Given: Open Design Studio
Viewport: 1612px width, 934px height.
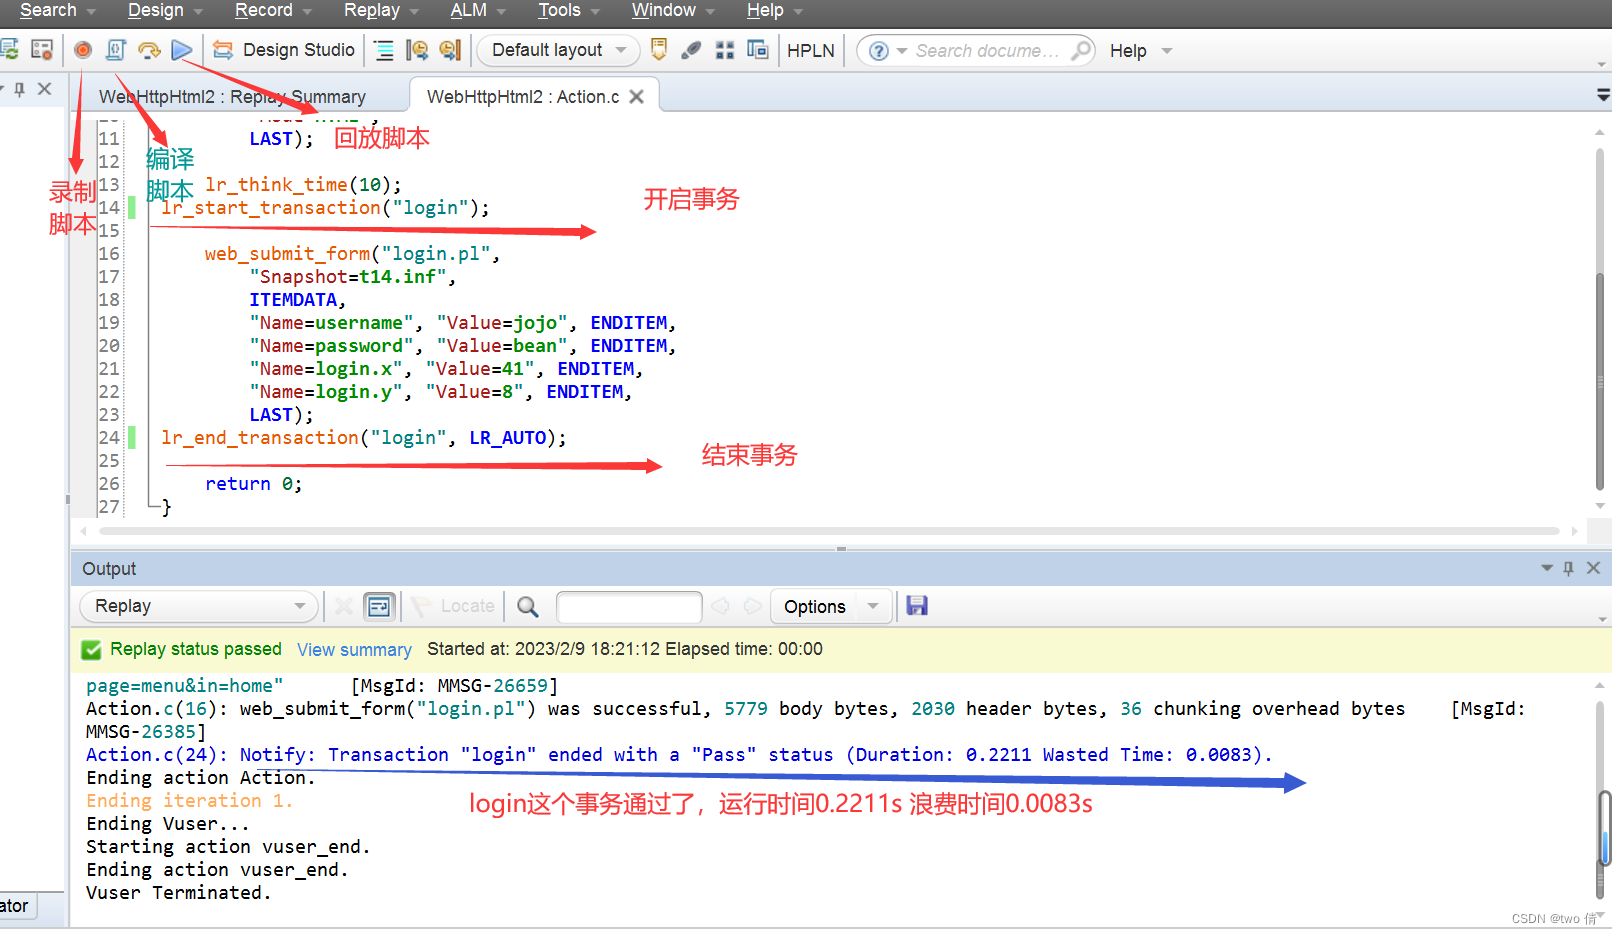Looking at the screenshot, I should coord(283,49).
